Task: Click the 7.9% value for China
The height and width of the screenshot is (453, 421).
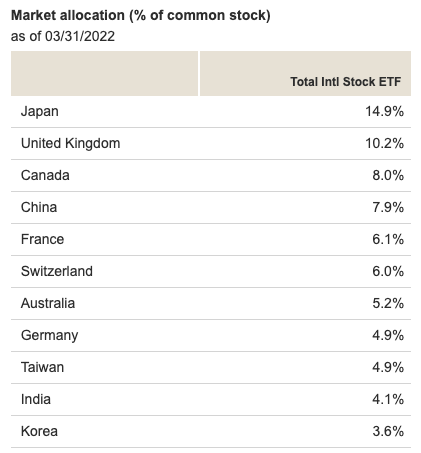Action: click(388, 207)
